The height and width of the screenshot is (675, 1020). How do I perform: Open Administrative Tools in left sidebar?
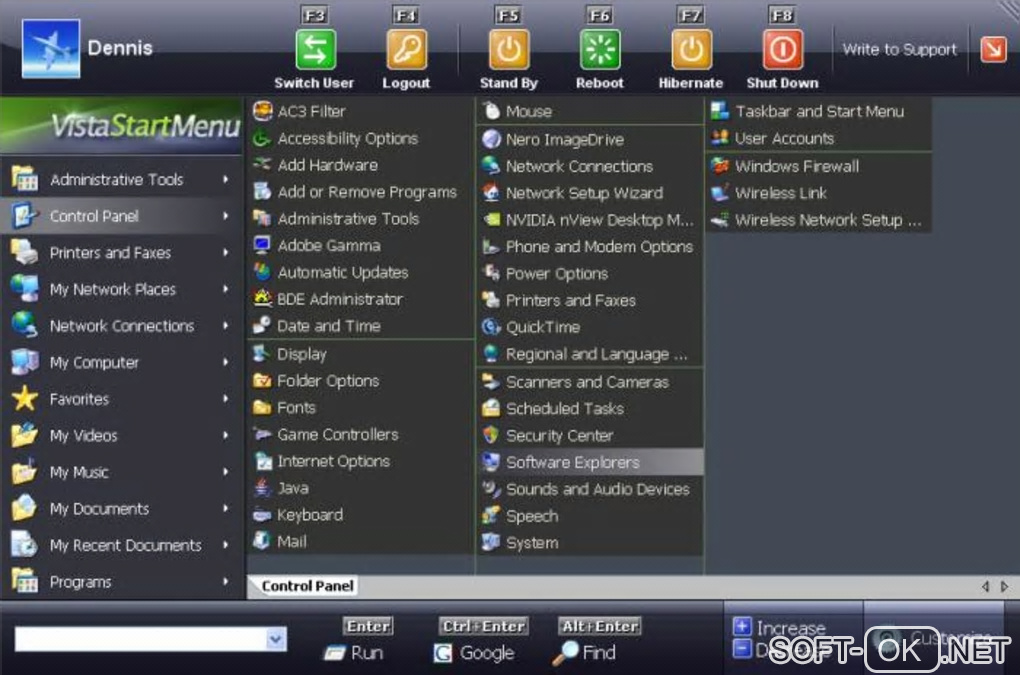tap(122, 179)
